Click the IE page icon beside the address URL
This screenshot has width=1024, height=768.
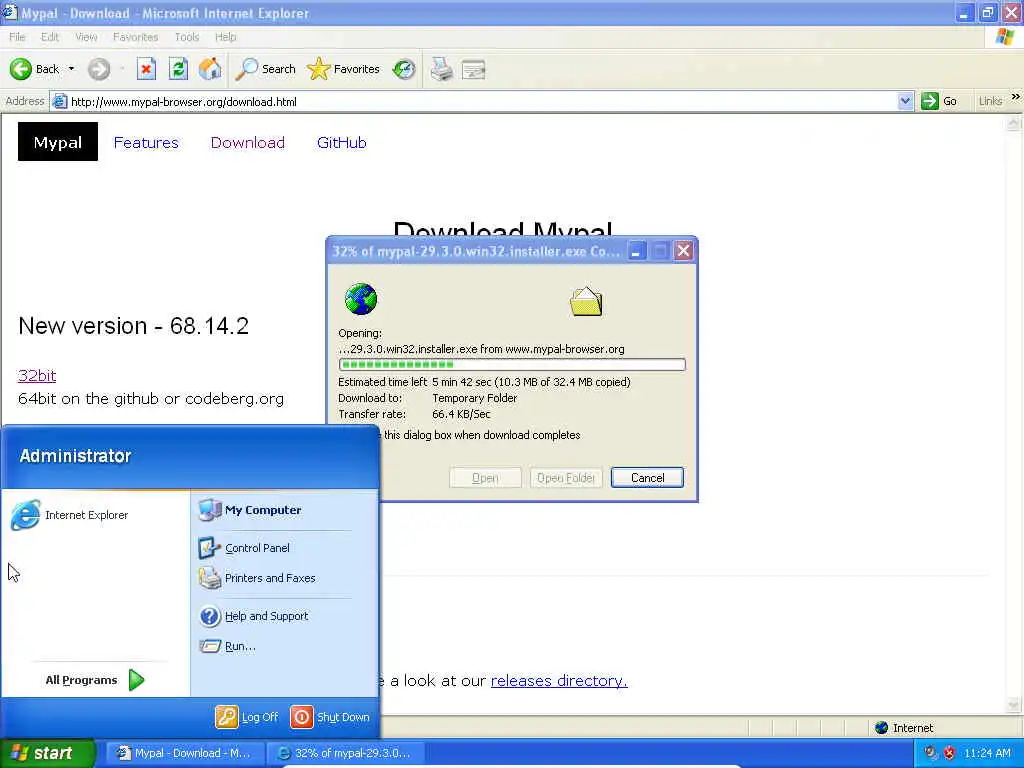(x=59, y=101)
